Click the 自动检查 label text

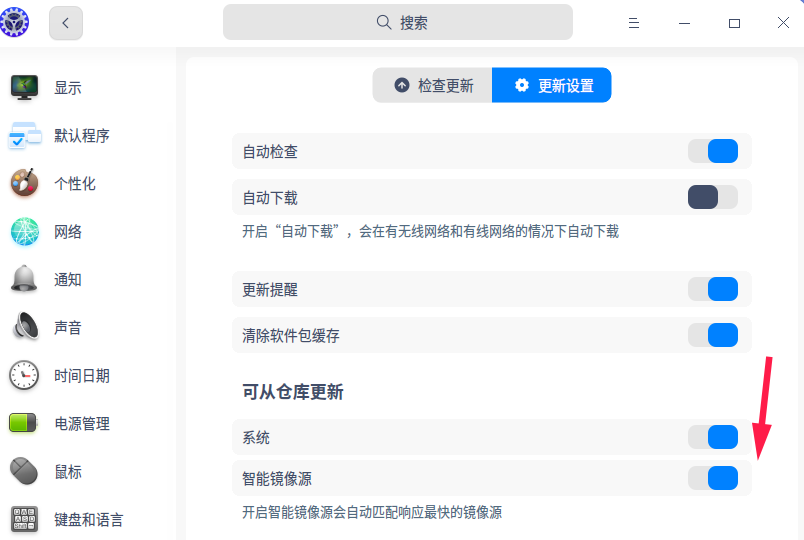tap(270, 152)
